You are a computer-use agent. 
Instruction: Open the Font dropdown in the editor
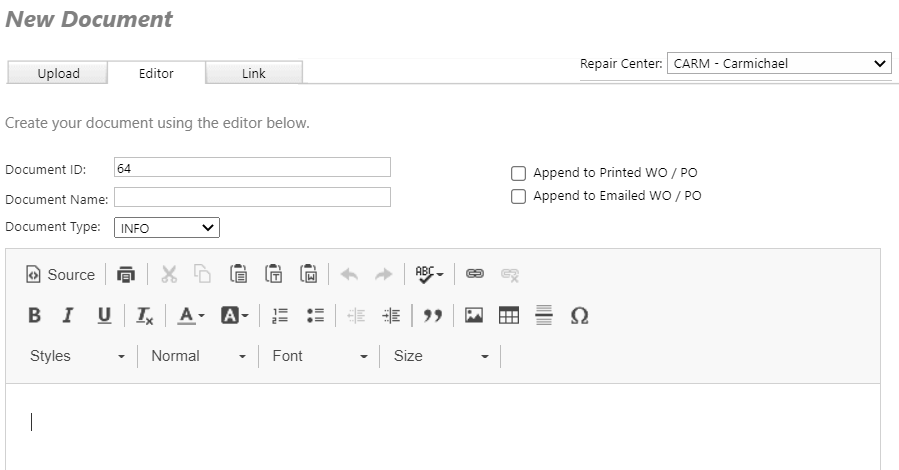[x=319, y=356]
